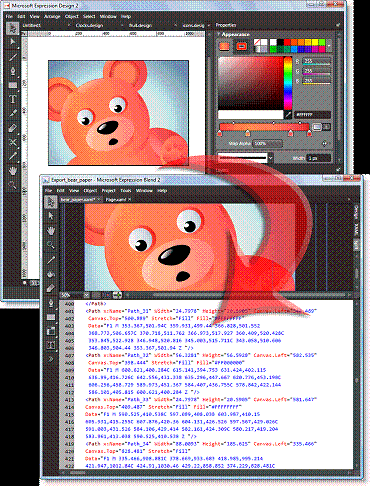Open Object menu in Expression Design

coord(72,16)
